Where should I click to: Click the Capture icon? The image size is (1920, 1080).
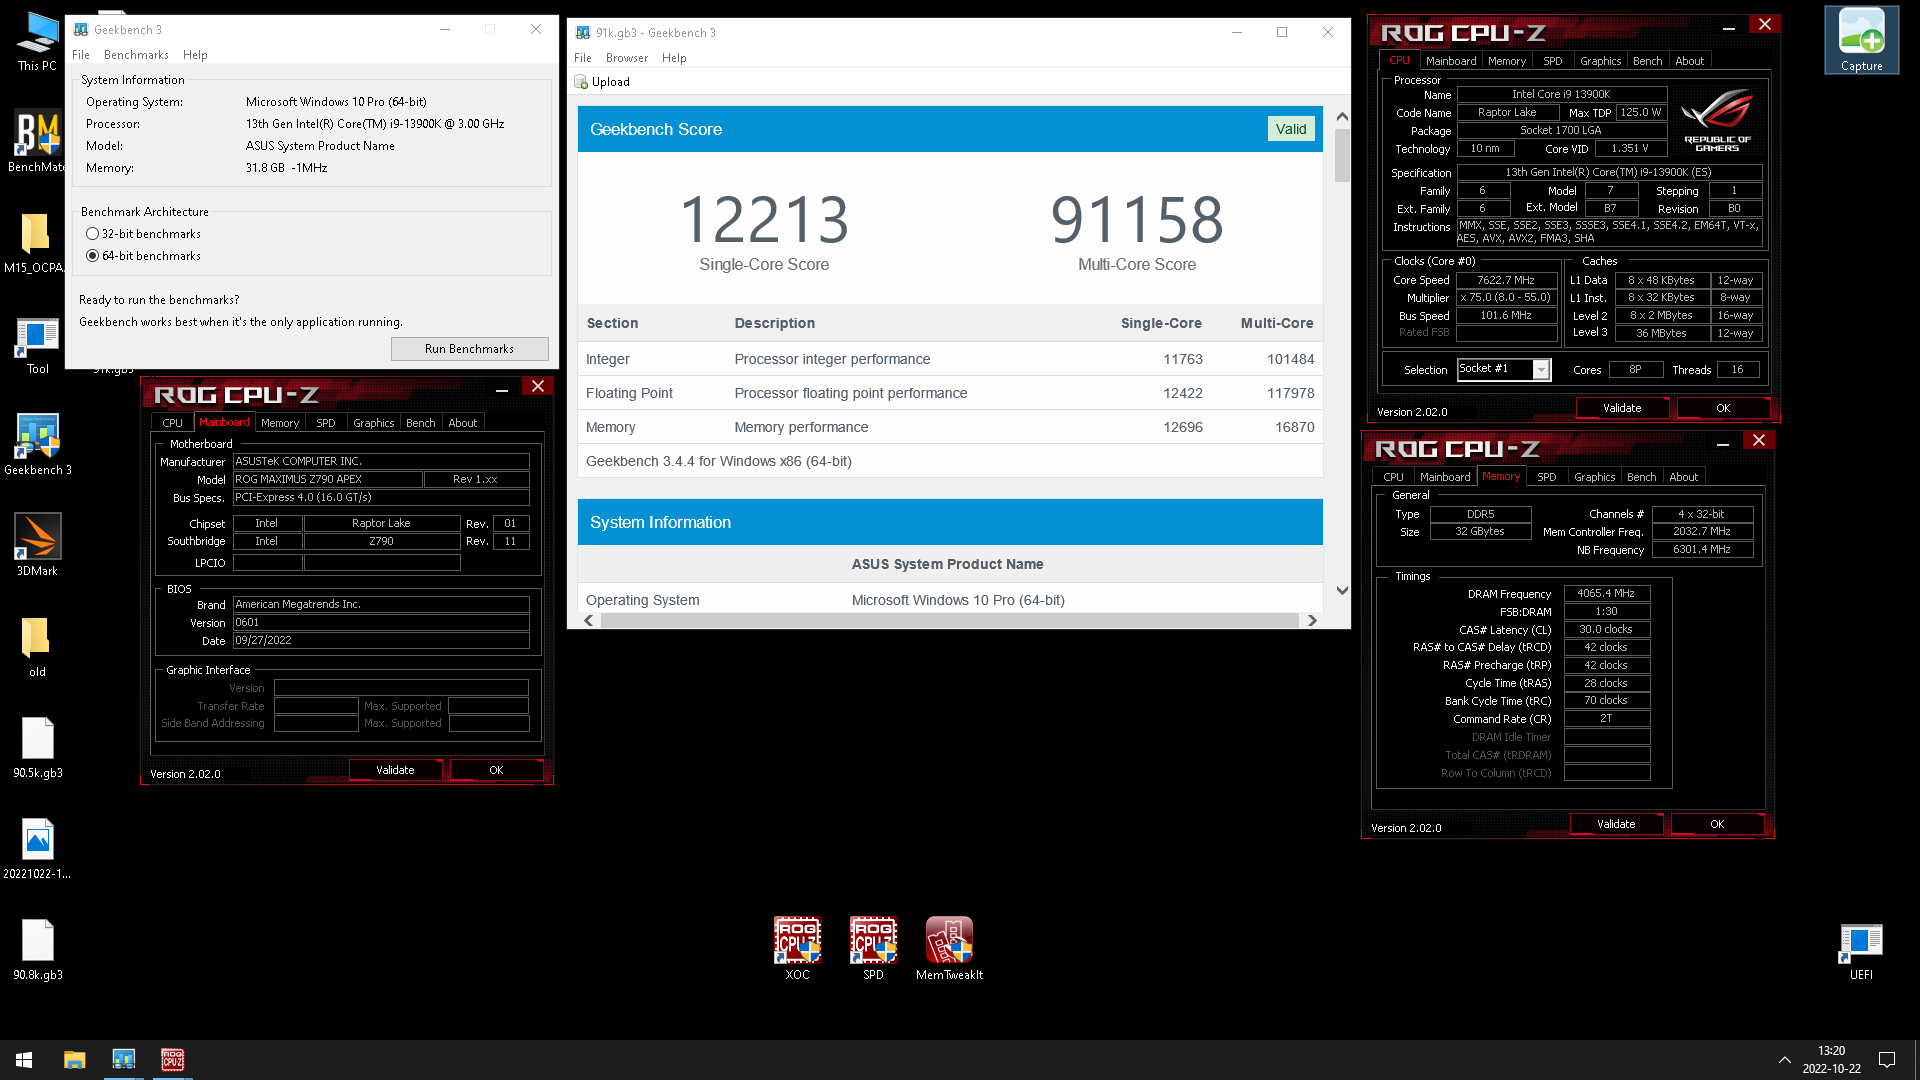[x=1861, y=40]
